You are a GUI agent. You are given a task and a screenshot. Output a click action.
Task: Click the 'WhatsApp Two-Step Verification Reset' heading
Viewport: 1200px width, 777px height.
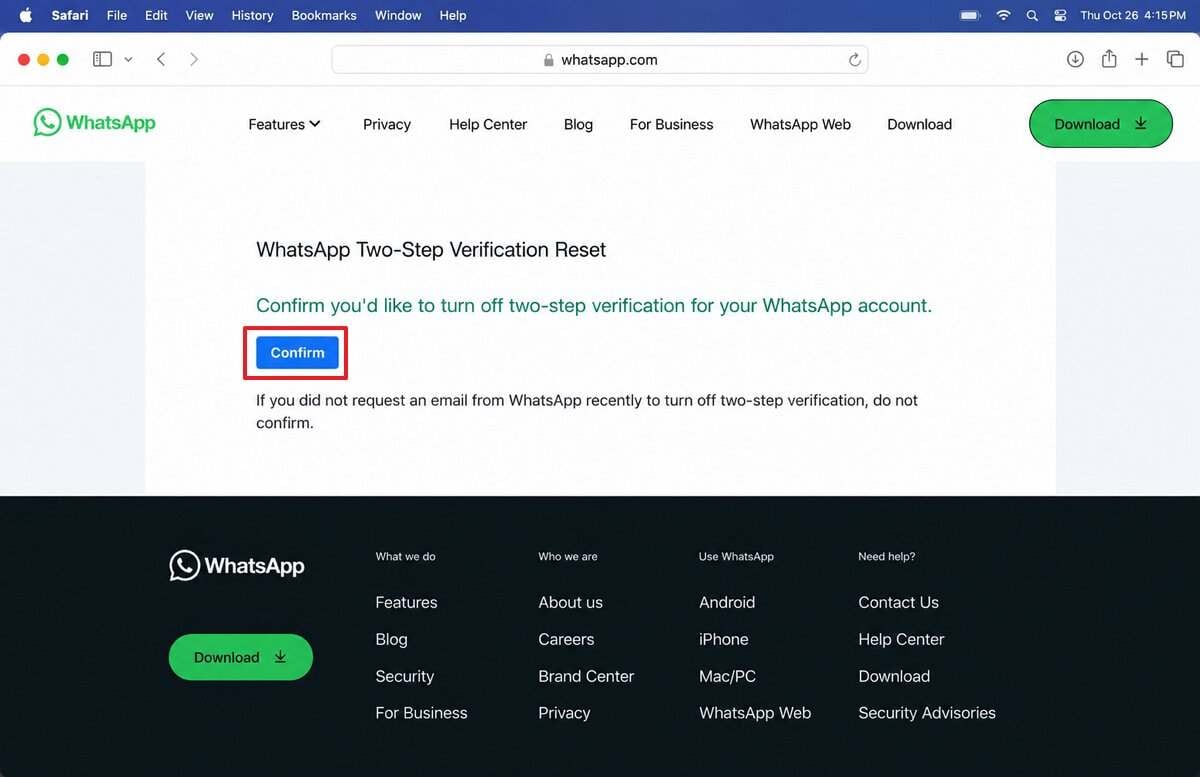[431, 250]
